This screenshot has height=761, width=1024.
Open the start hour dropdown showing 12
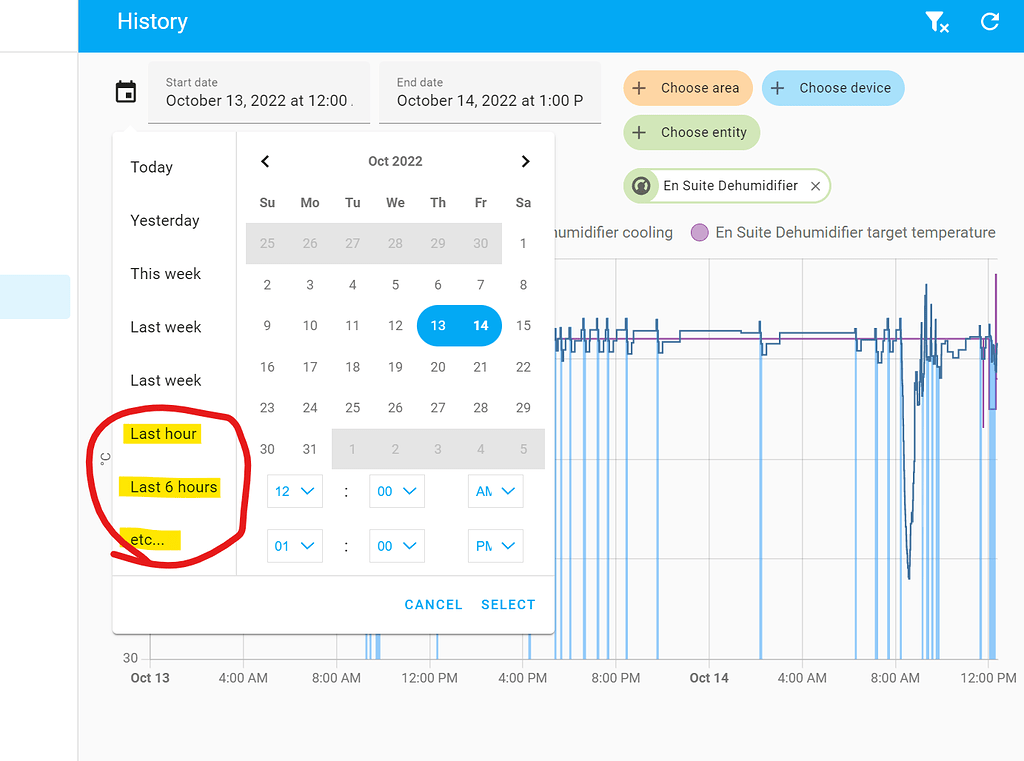[294, 491]
